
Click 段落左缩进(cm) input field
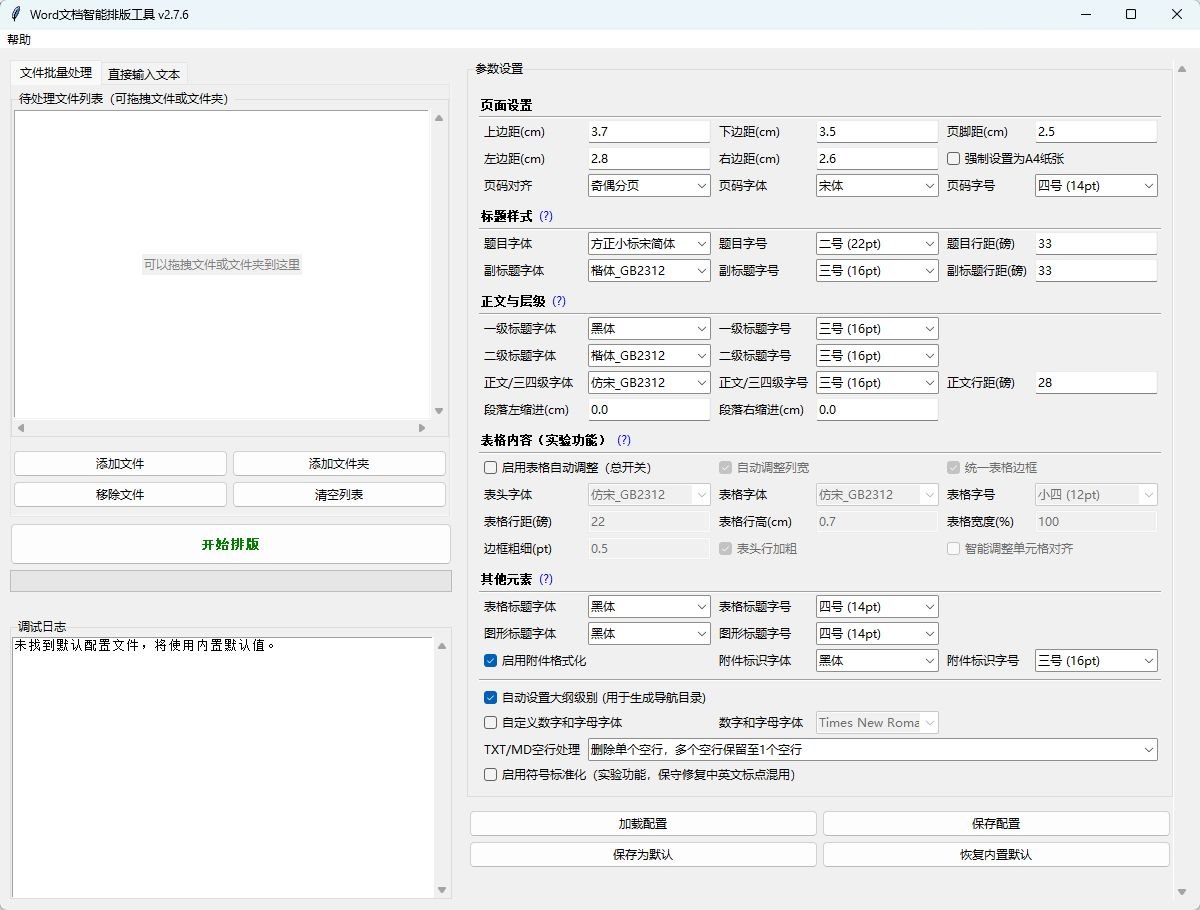tap(649, 410)
